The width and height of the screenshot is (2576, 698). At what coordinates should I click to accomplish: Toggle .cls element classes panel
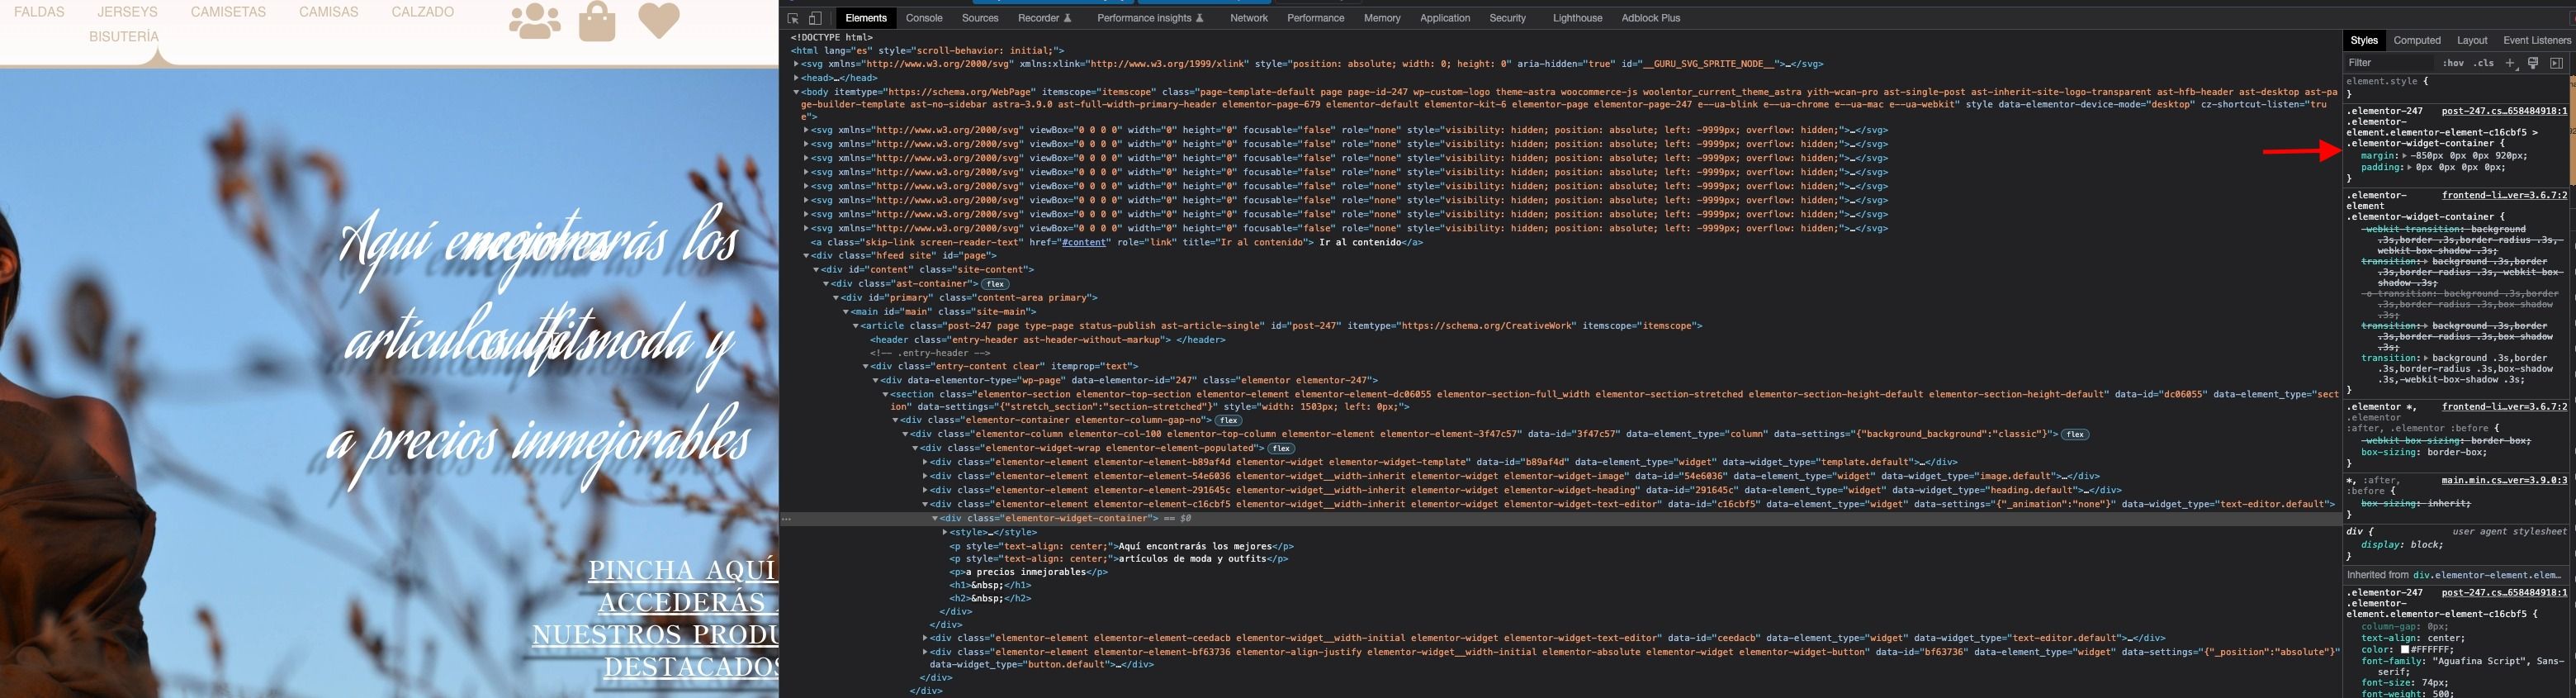click(2484, 63)
